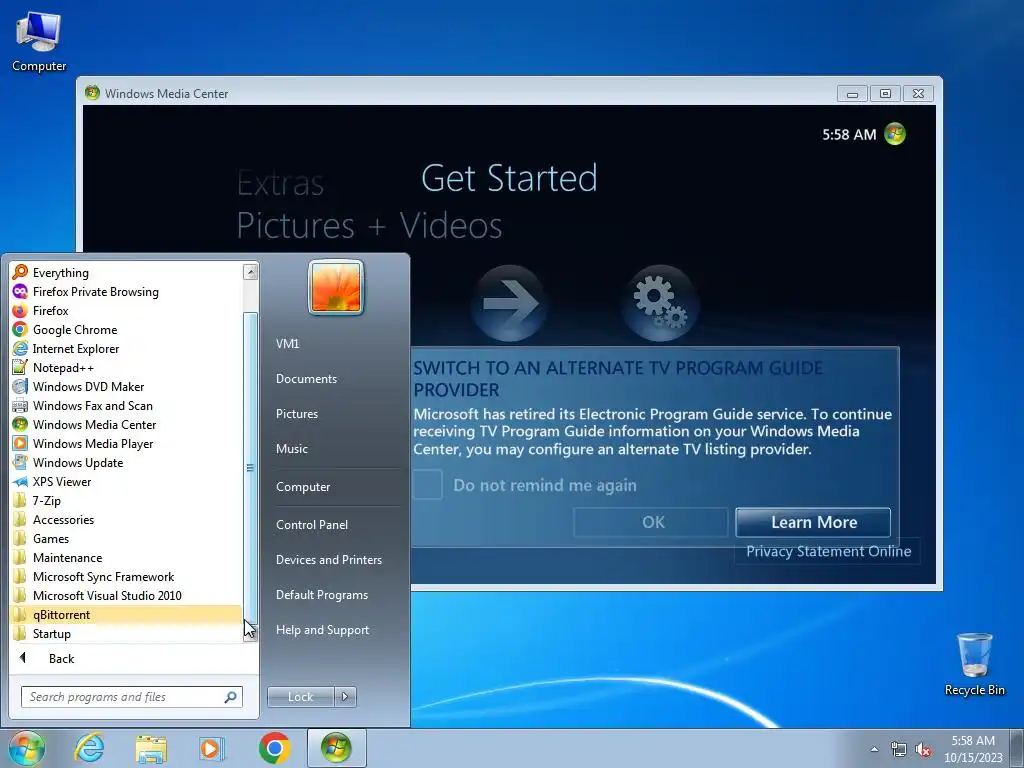Screen dimensions: 1024x768
Task: Open Windows Fax and Scan
Action: point(125,406)
